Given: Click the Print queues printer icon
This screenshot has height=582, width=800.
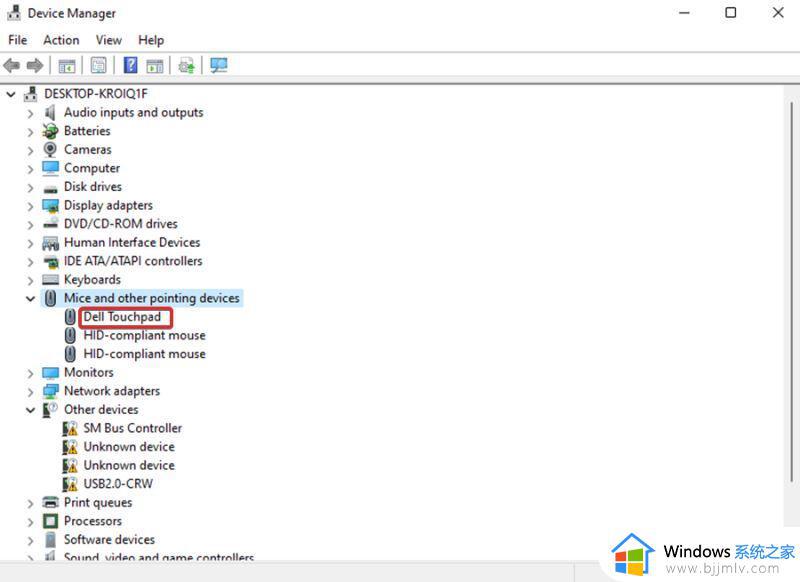Looking at the screenshot, I should coord(51,502).
